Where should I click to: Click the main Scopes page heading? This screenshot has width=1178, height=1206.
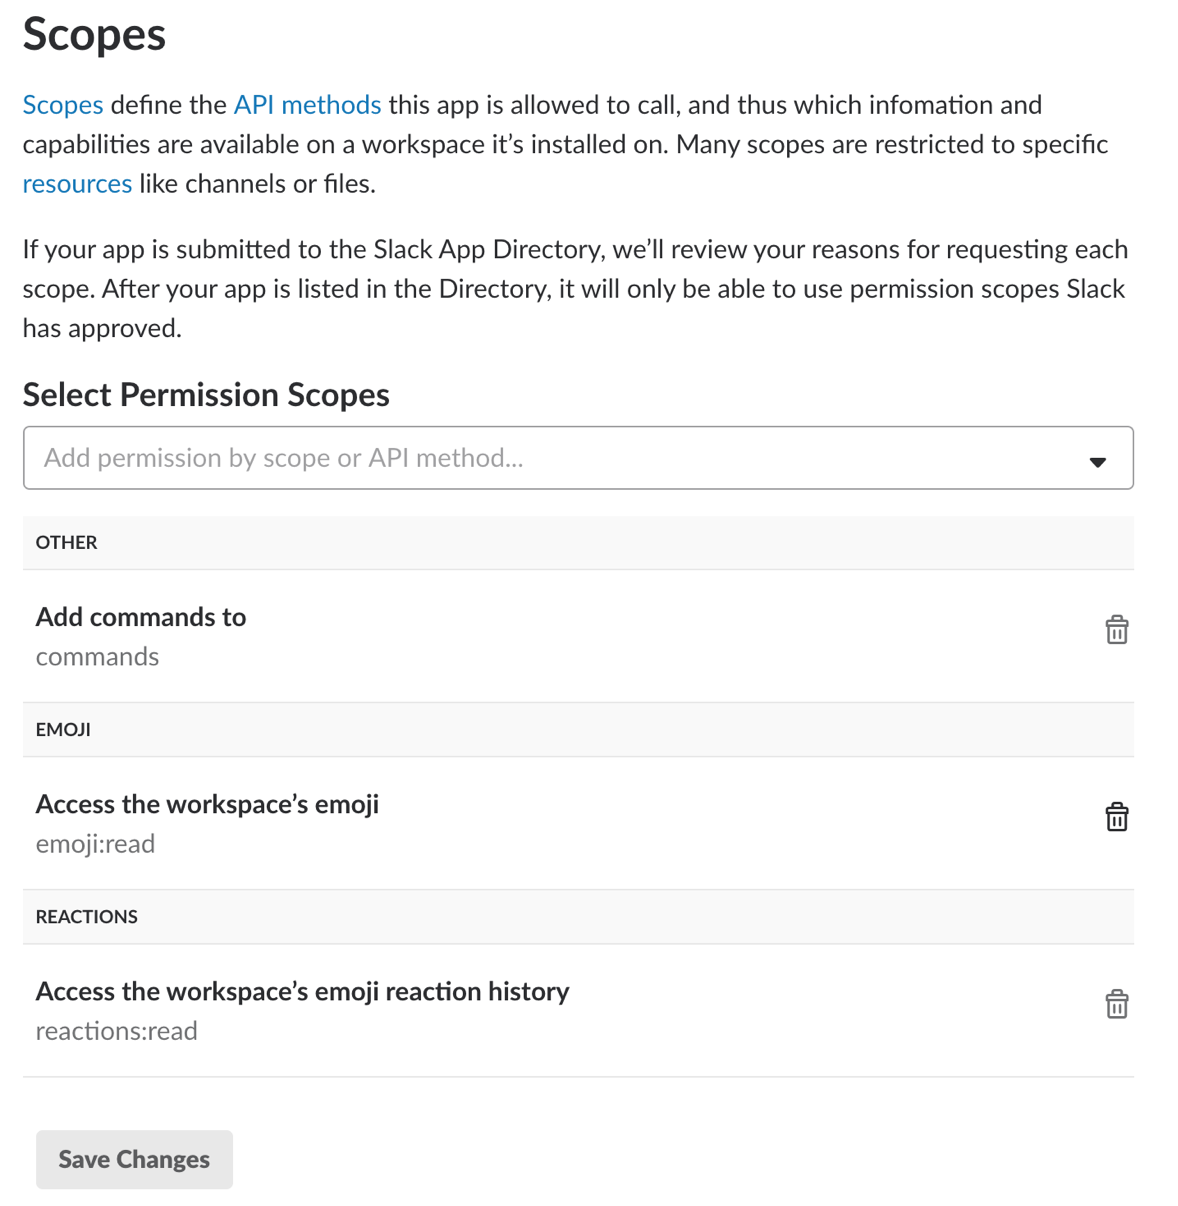tap(94, 34)
